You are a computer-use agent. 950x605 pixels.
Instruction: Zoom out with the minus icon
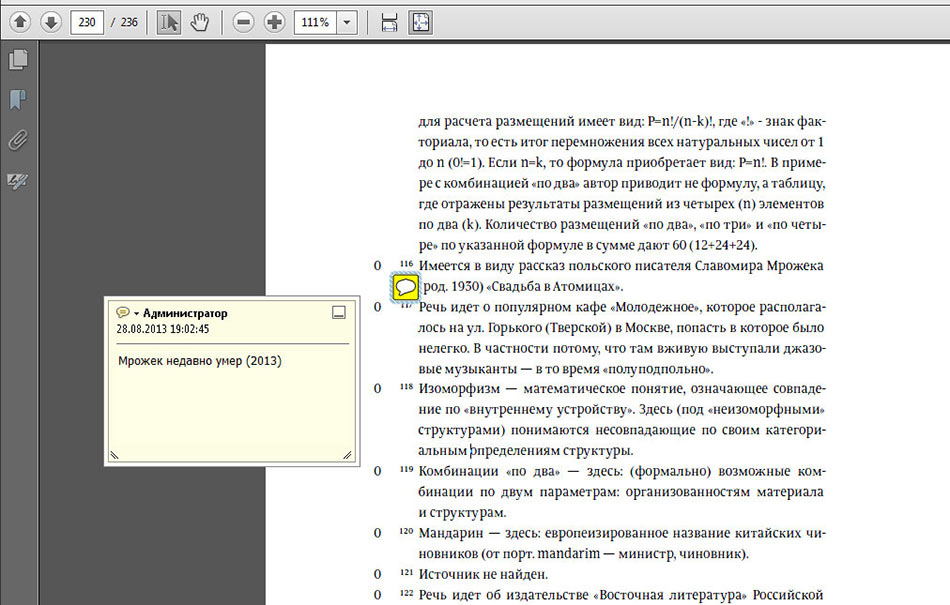click(243, 21)
